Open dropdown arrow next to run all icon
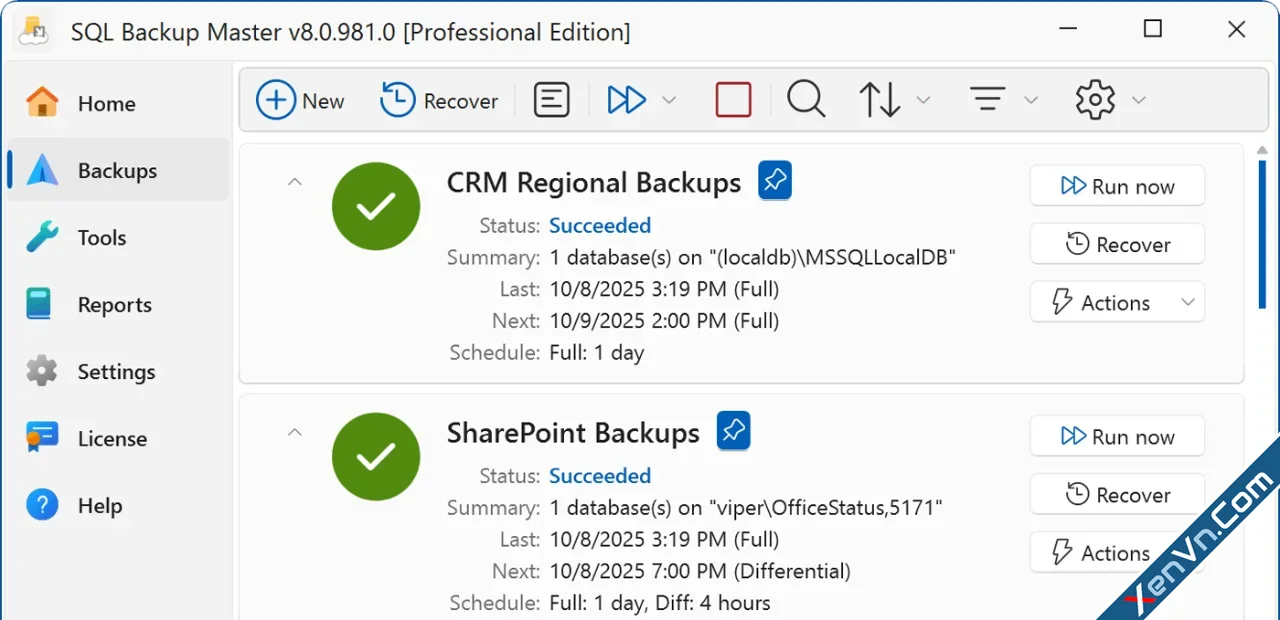This screenshot has width=1280, height=620. click(x=670, y=100)
